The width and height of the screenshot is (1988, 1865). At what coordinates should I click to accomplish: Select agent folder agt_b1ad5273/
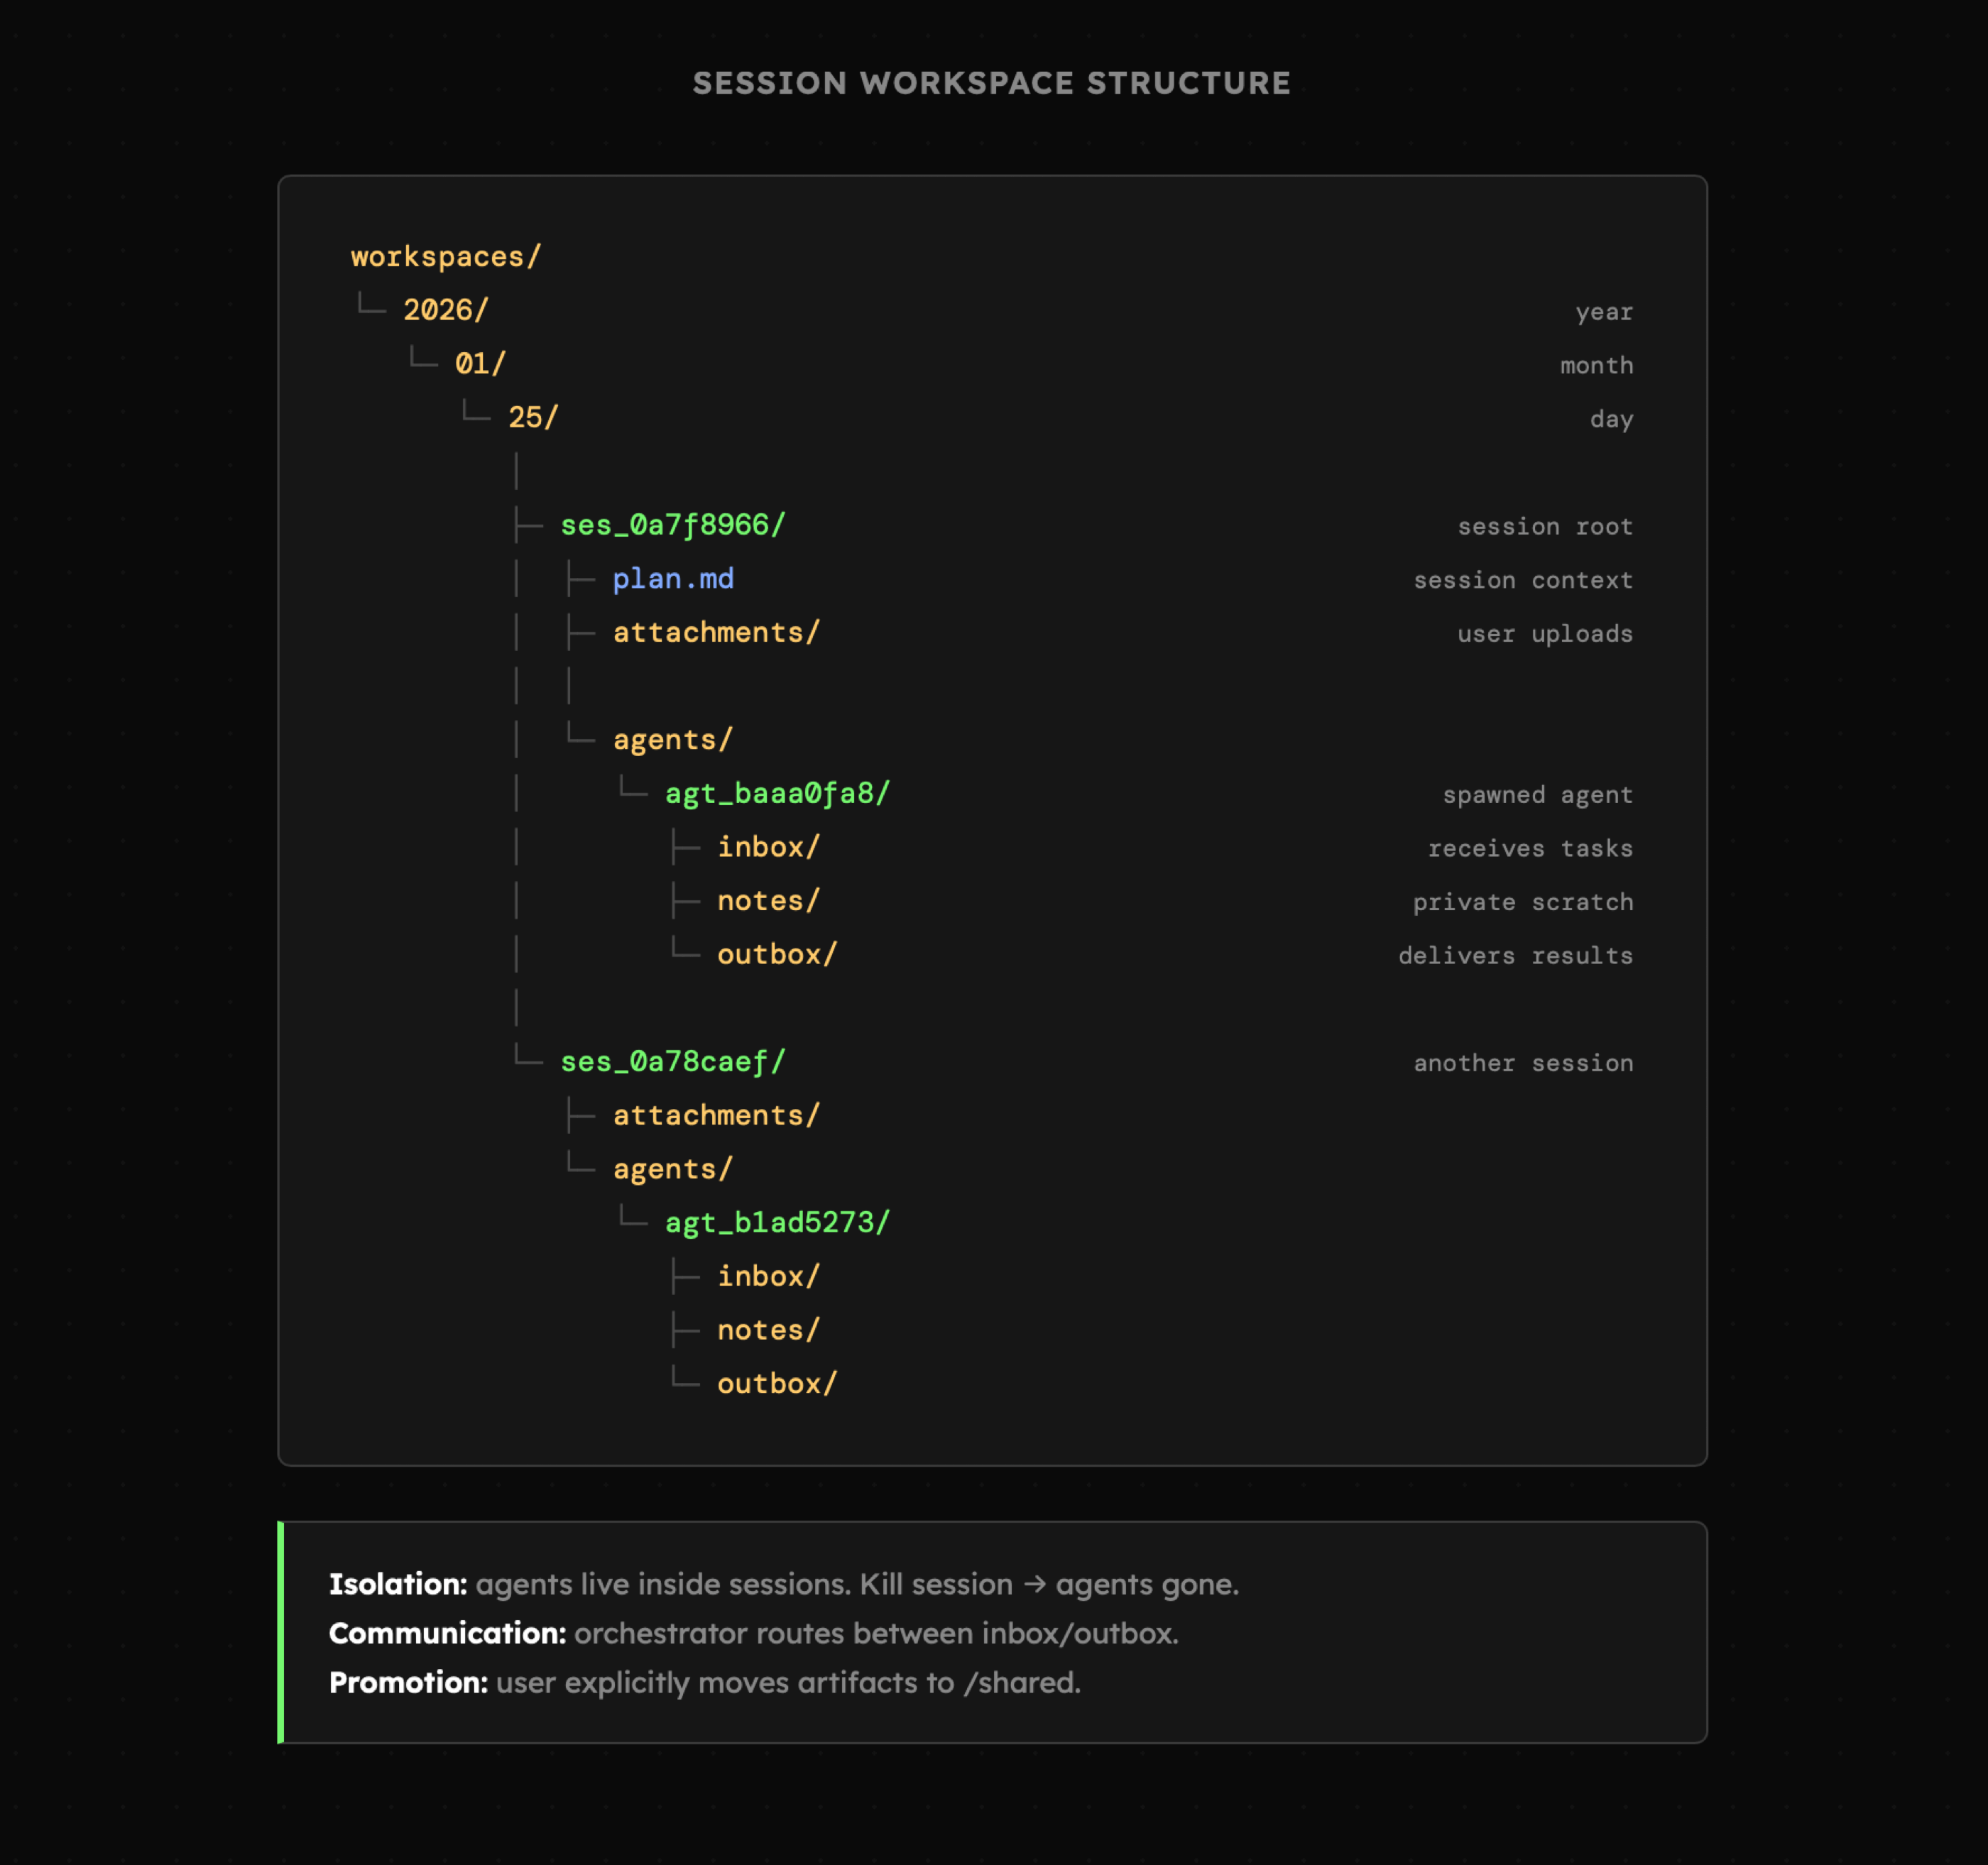(776, 1223)
